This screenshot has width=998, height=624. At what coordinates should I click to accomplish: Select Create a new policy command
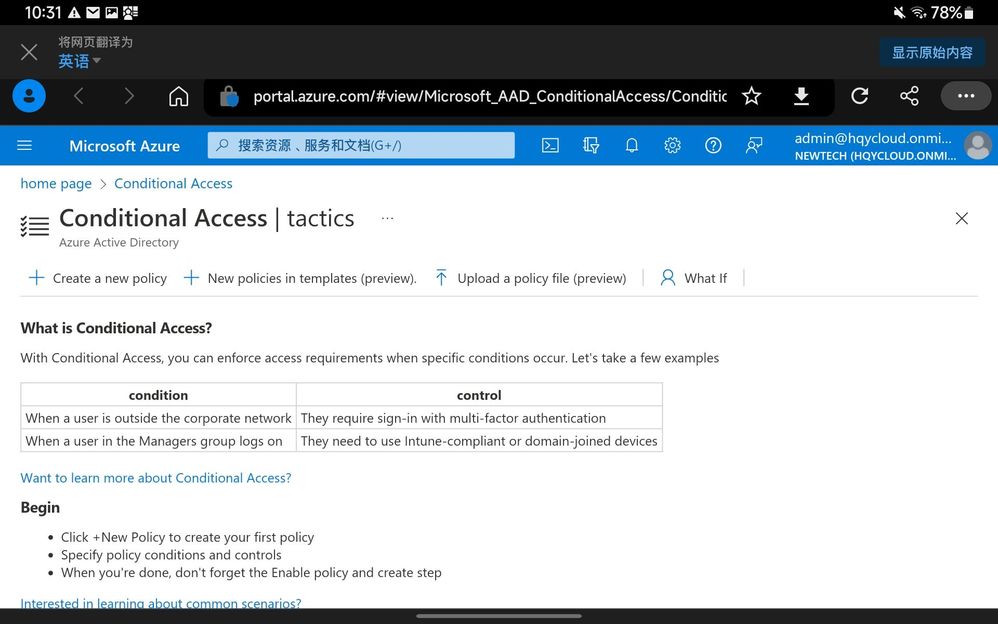pos(97,278)
